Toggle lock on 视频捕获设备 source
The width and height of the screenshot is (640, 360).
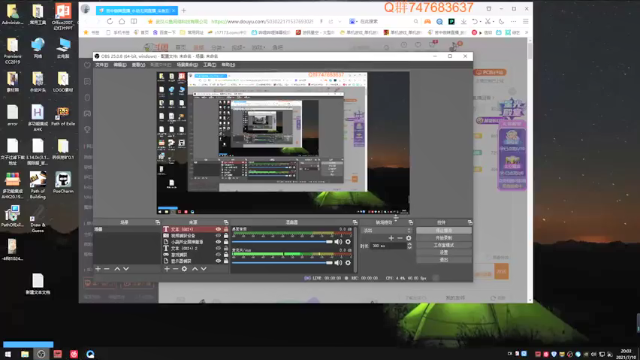pyautogui.click(x=226, y=236)
